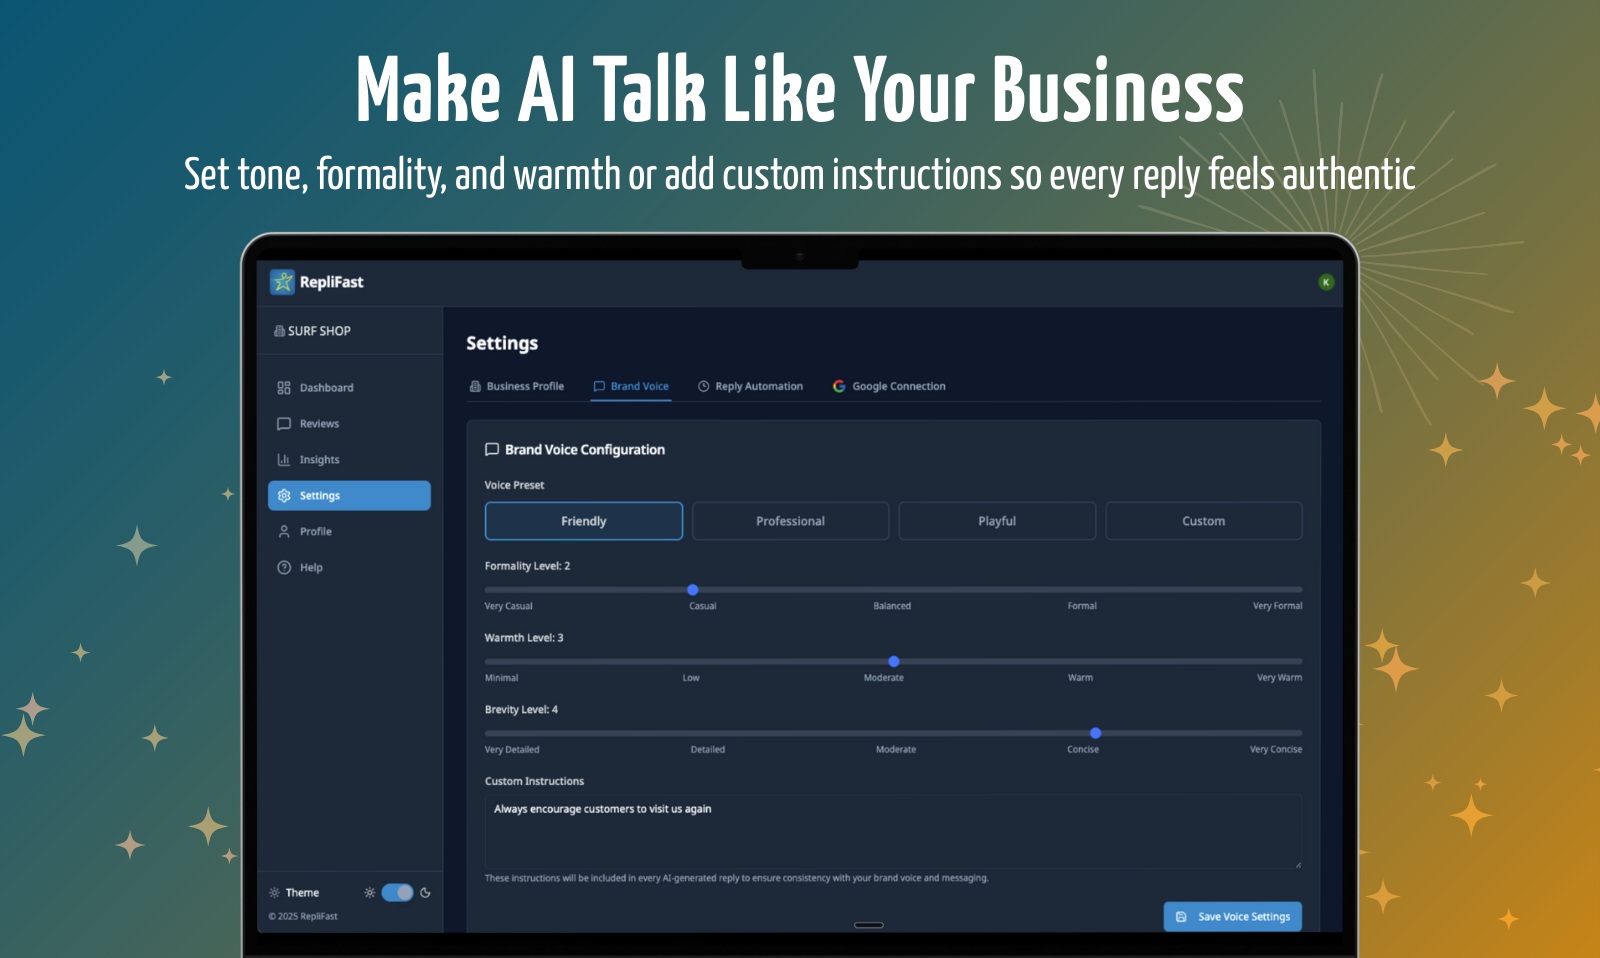Click into the Custom Instructions text box
Viewport: 1600px width, 958px height.
pos(893,832)
